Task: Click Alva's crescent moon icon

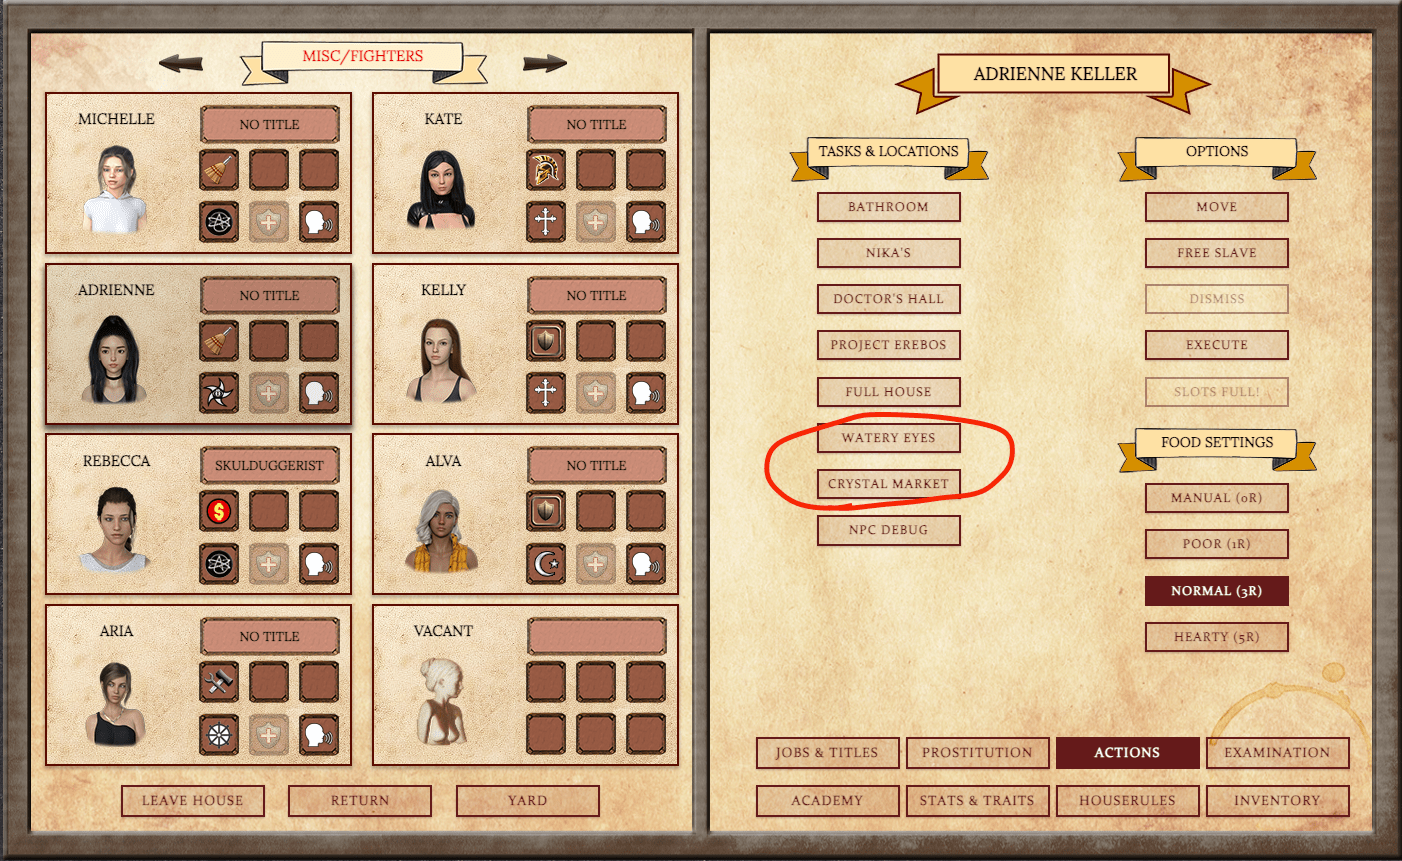Action: [x=546, y=564]
